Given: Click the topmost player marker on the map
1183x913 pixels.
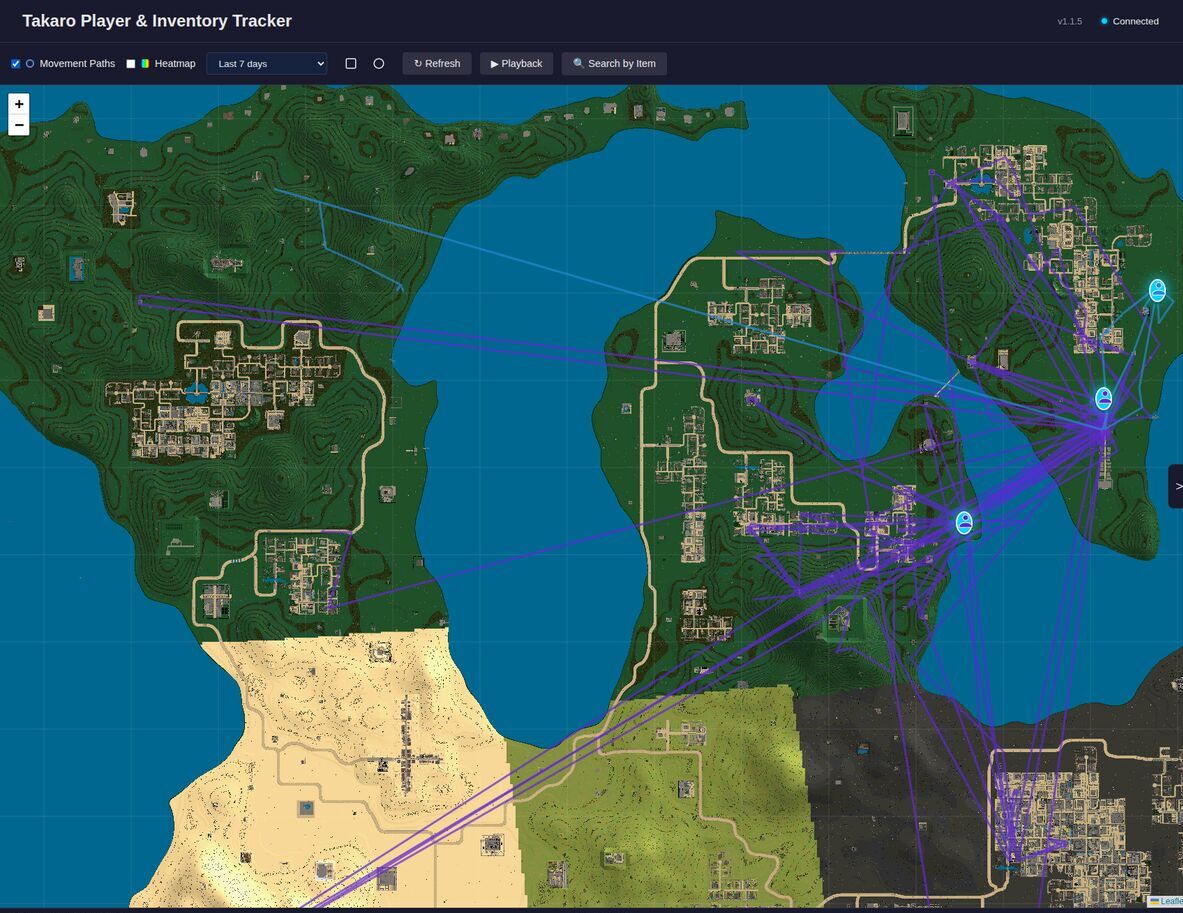Looking at the screenshot, I should (1157, 290).
